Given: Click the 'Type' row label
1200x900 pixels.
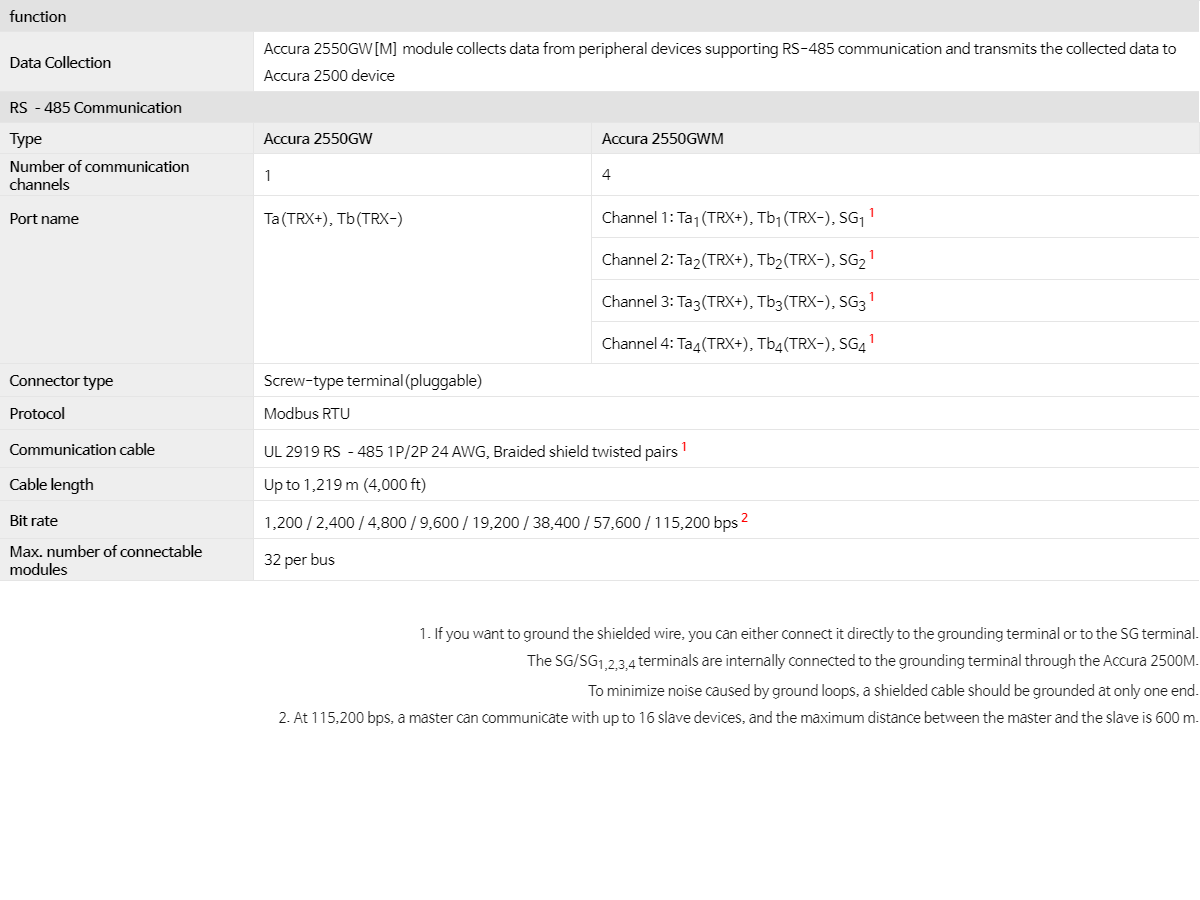Looking at the screenshot, I should pyautogui.click(x=26, y=139).
